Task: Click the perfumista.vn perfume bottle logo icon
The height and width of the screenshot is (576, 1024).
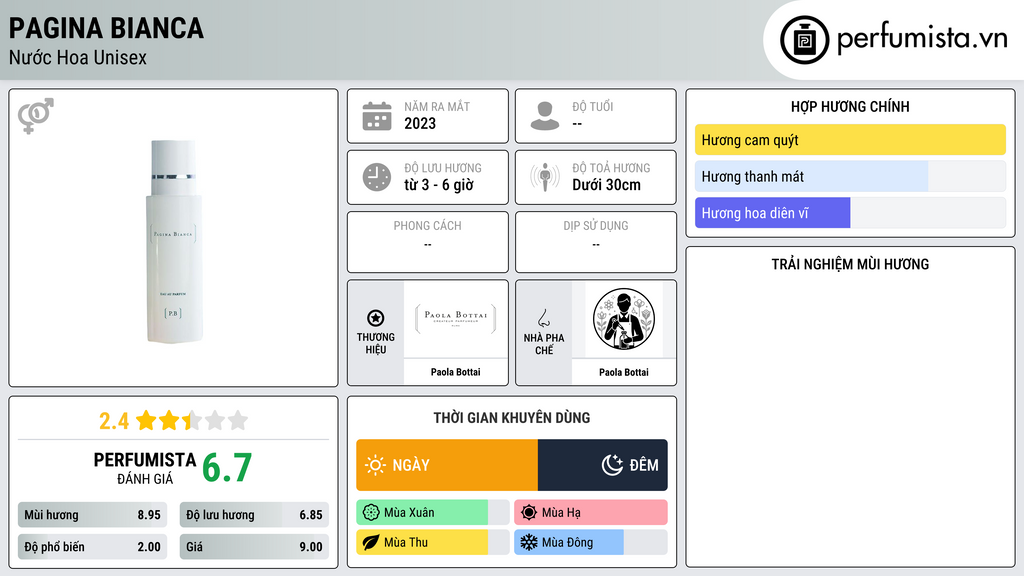Action: click(x=805, y=40)
